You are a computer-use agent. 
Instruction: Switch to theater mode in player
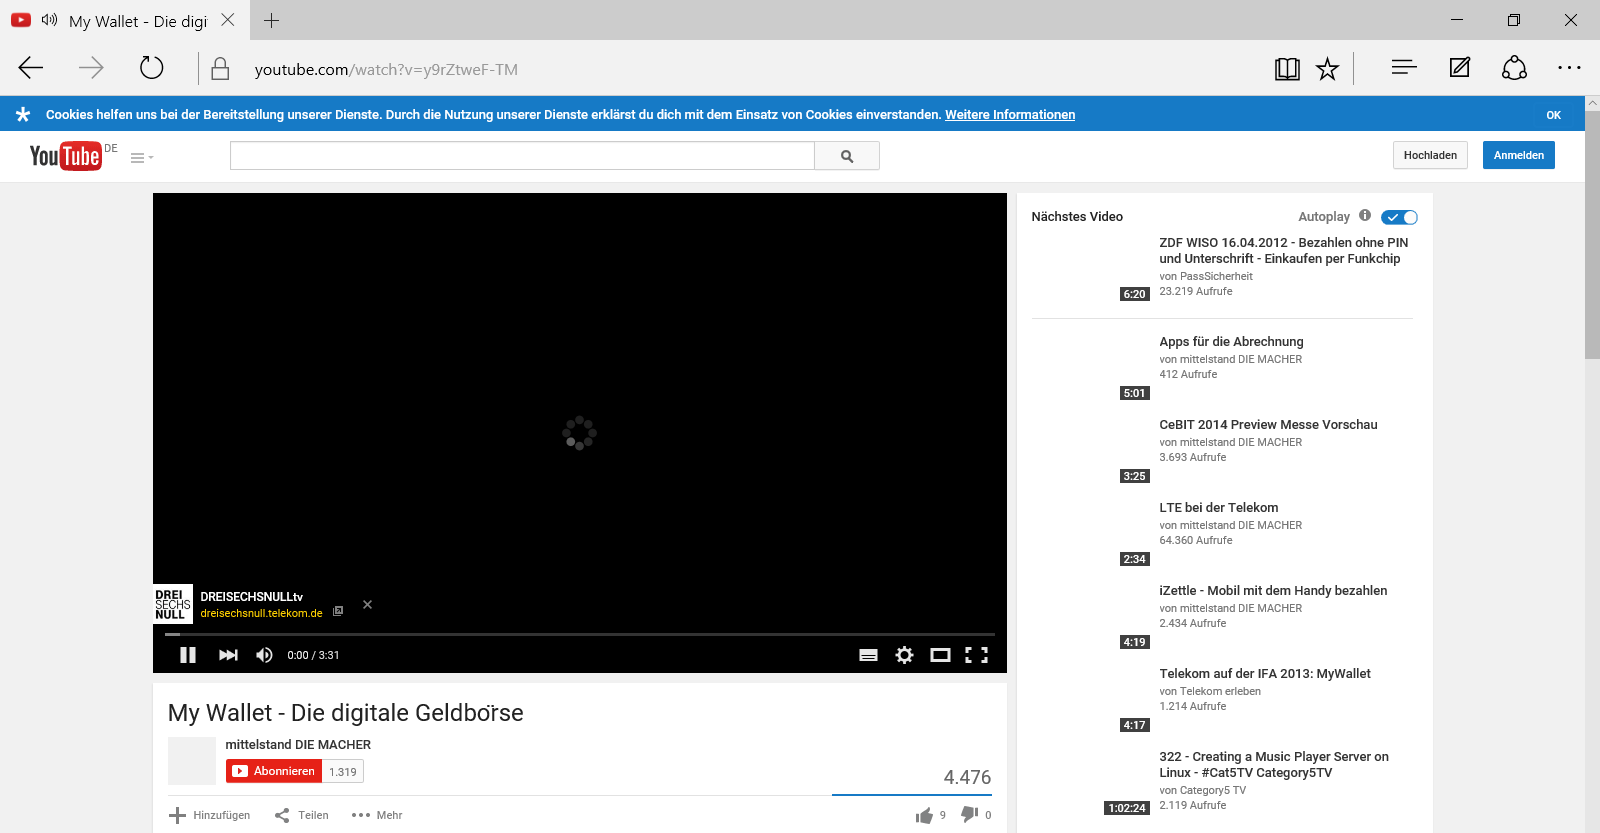[x=940, y=655]
